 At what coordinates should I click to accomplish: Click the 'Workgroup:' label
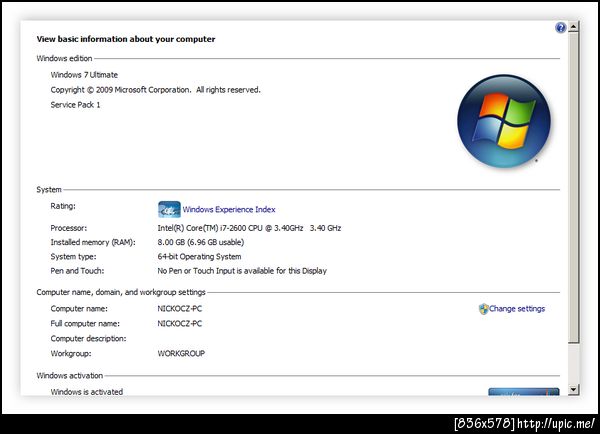(71, 353)
